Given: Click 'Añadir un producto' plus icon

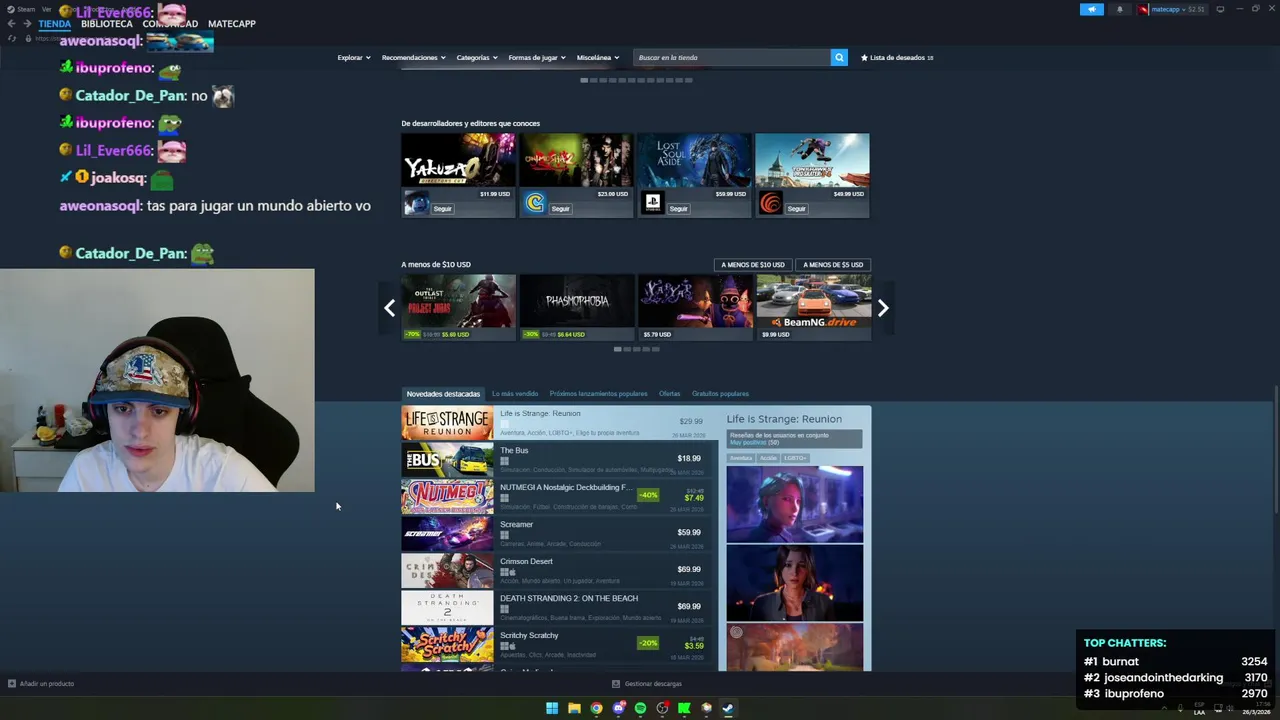Looking at the screenshot, I should tap(12, 684).
